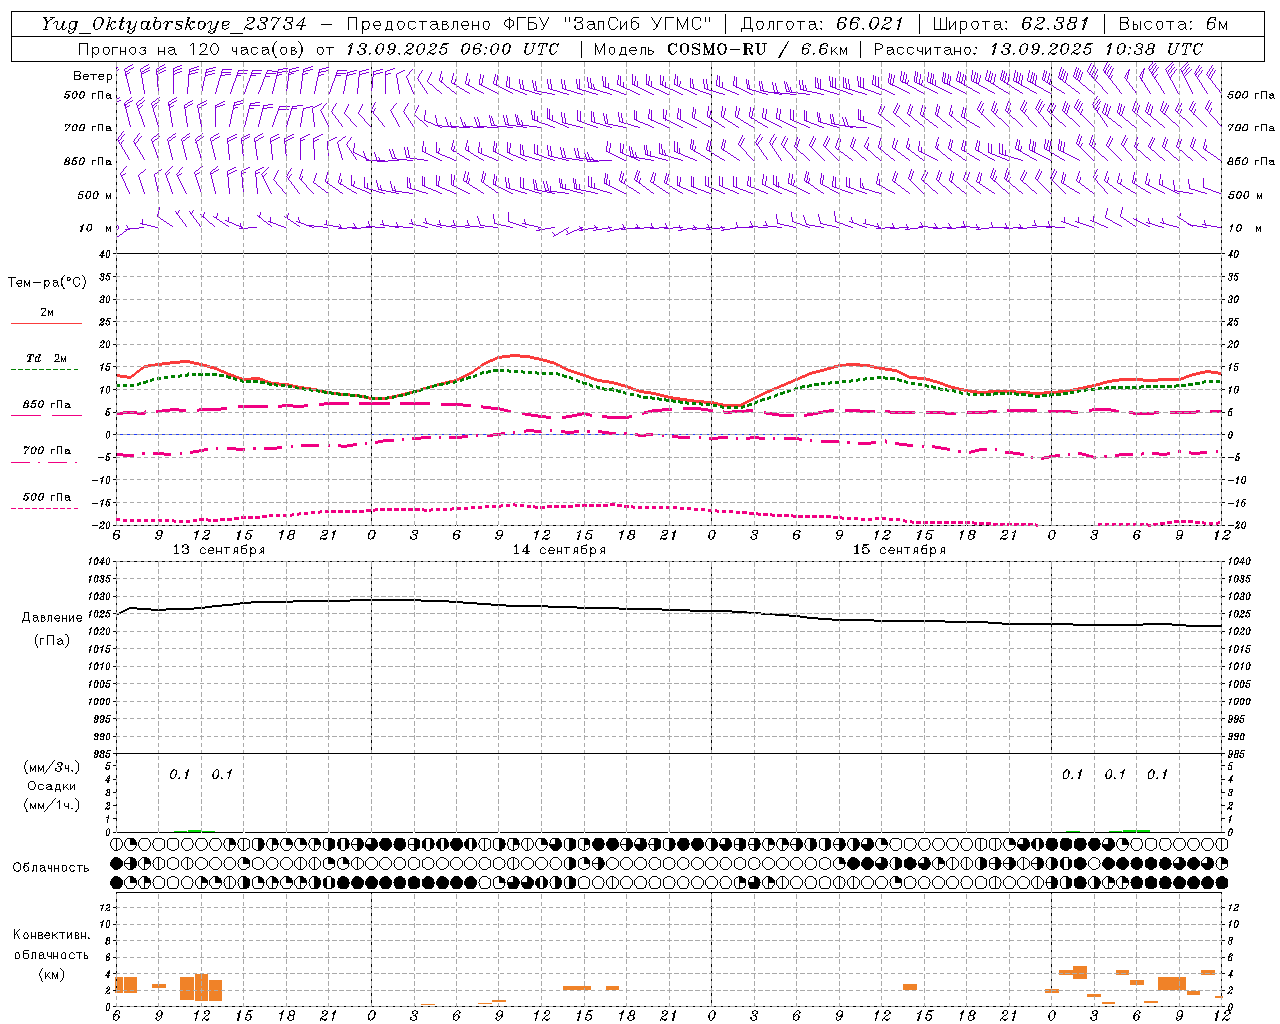The image size is (1280, 1024).
Task: Click the red 2м temperature legend line
Action: click(46, 323)
